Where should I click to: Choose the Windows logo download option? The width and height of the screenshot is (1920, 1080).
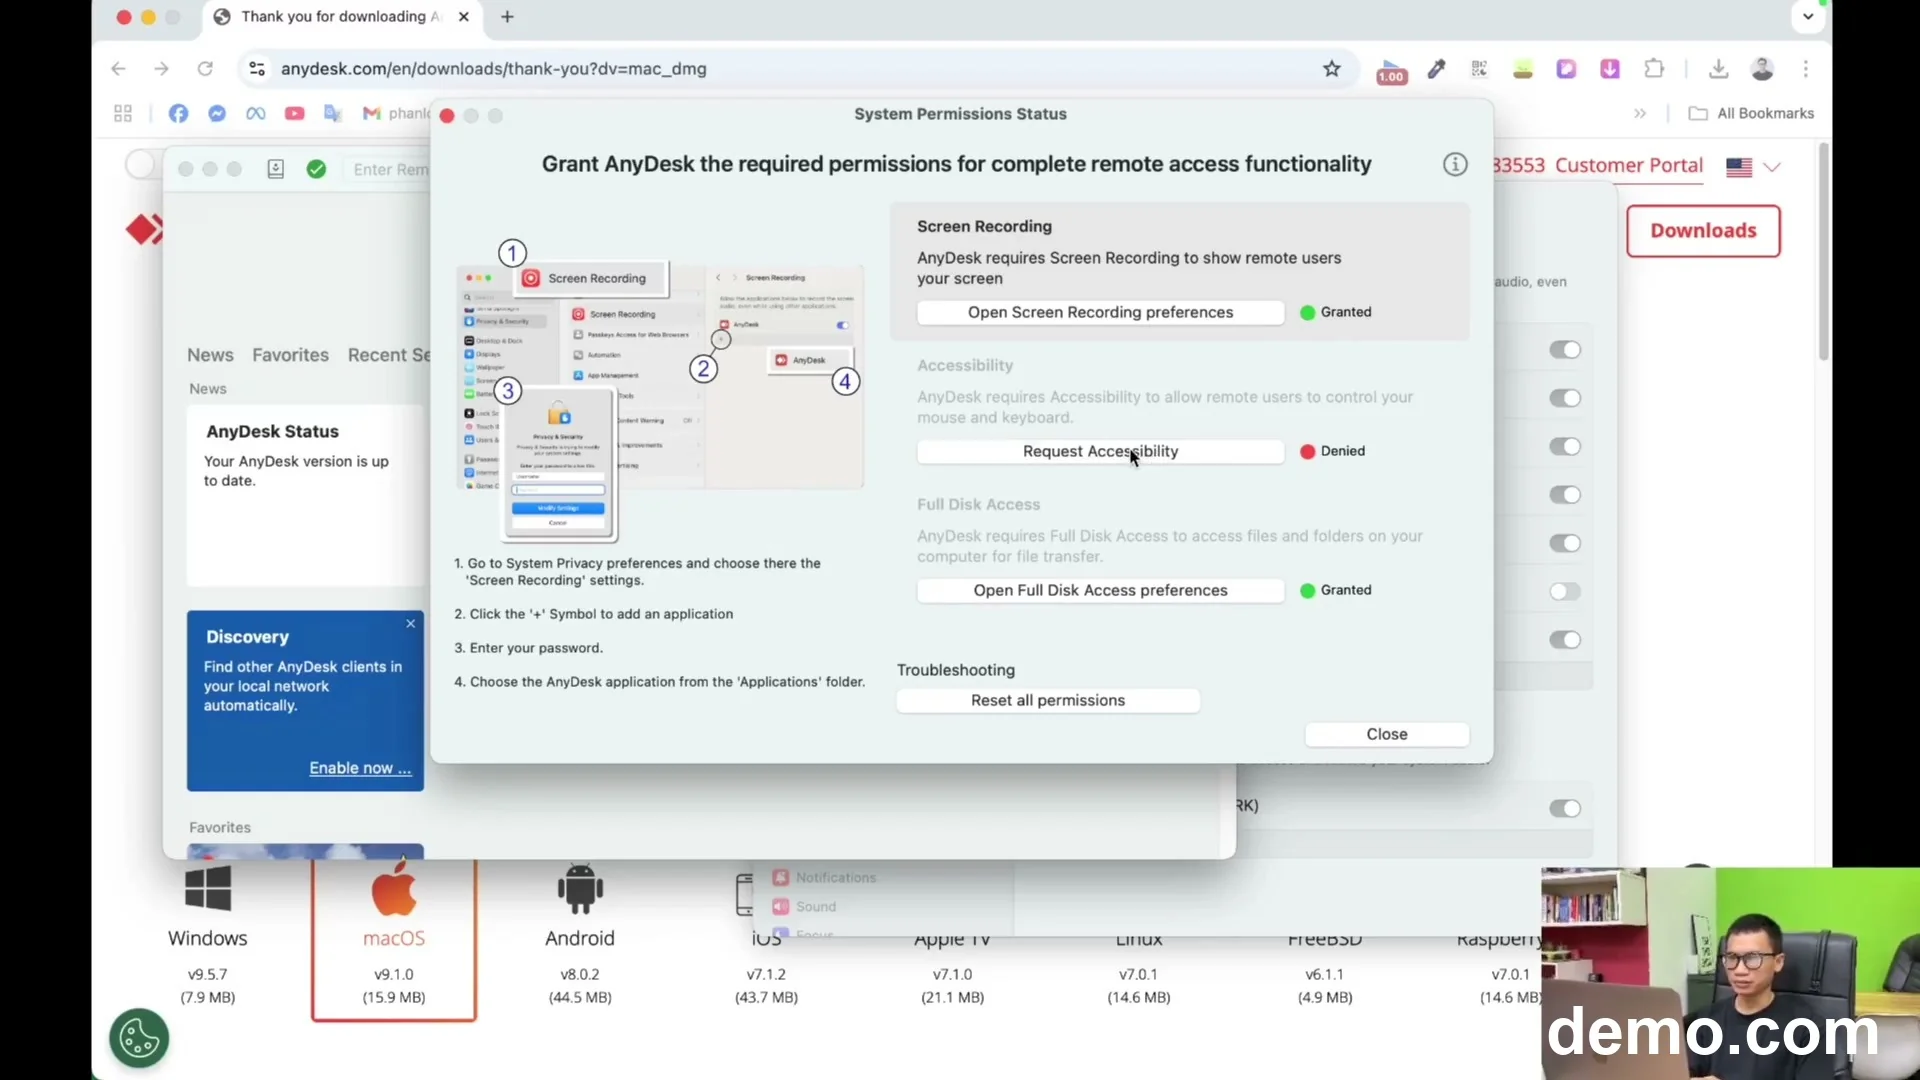(208, 888)
